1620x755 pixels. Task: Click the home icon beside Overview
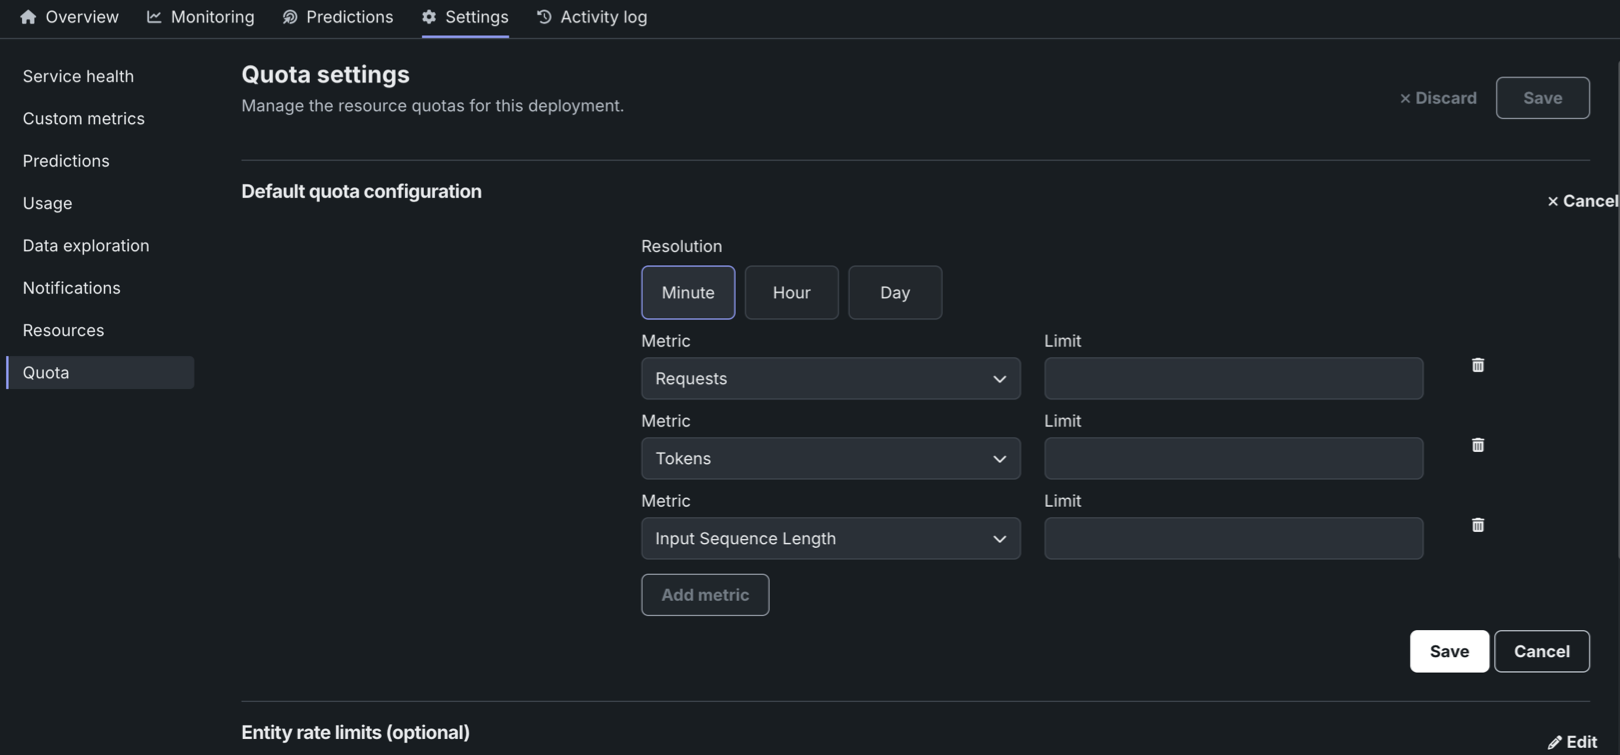pyautogui.click(x=28, y=17)
